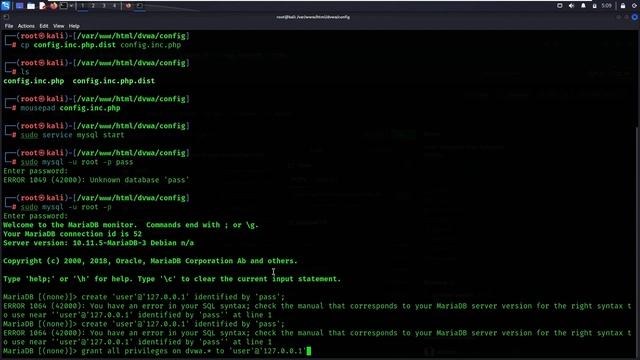Launch Firefox from the top panel
Viewport: 640px width, 360px height.
(x=53, y=6)
